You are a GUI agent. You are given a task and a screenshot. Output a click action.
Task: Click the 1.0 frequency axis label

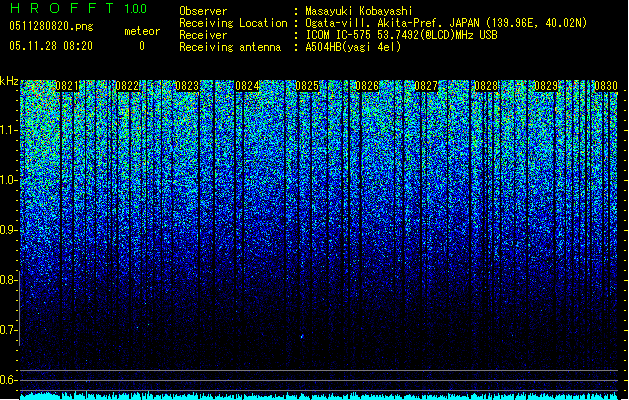click(7, 180)
